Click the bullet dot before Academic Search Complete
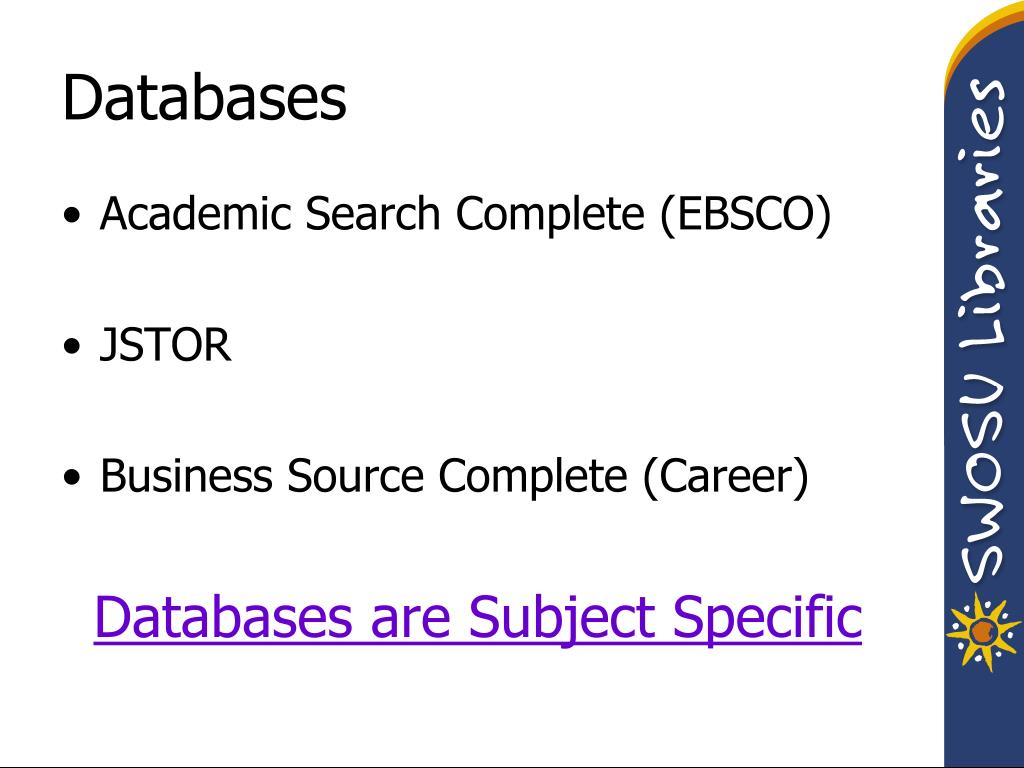The width and height of the screenshot is (1024, 768). [x=72, y=216]
